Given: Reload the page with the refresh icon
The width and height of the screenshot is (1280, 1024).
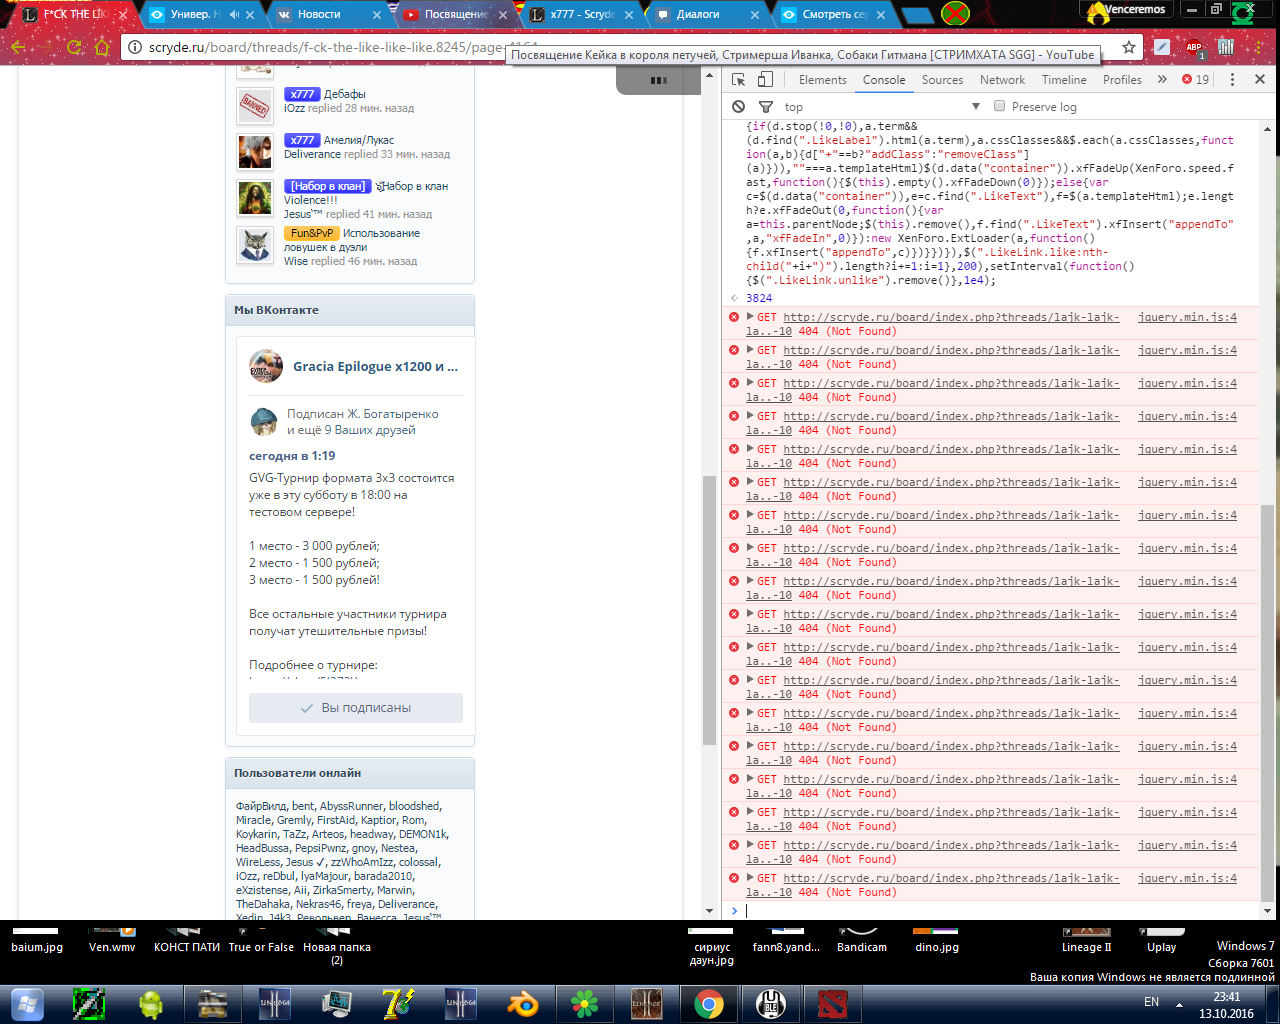Looking at the screenshot, I should tap(75, 47).
